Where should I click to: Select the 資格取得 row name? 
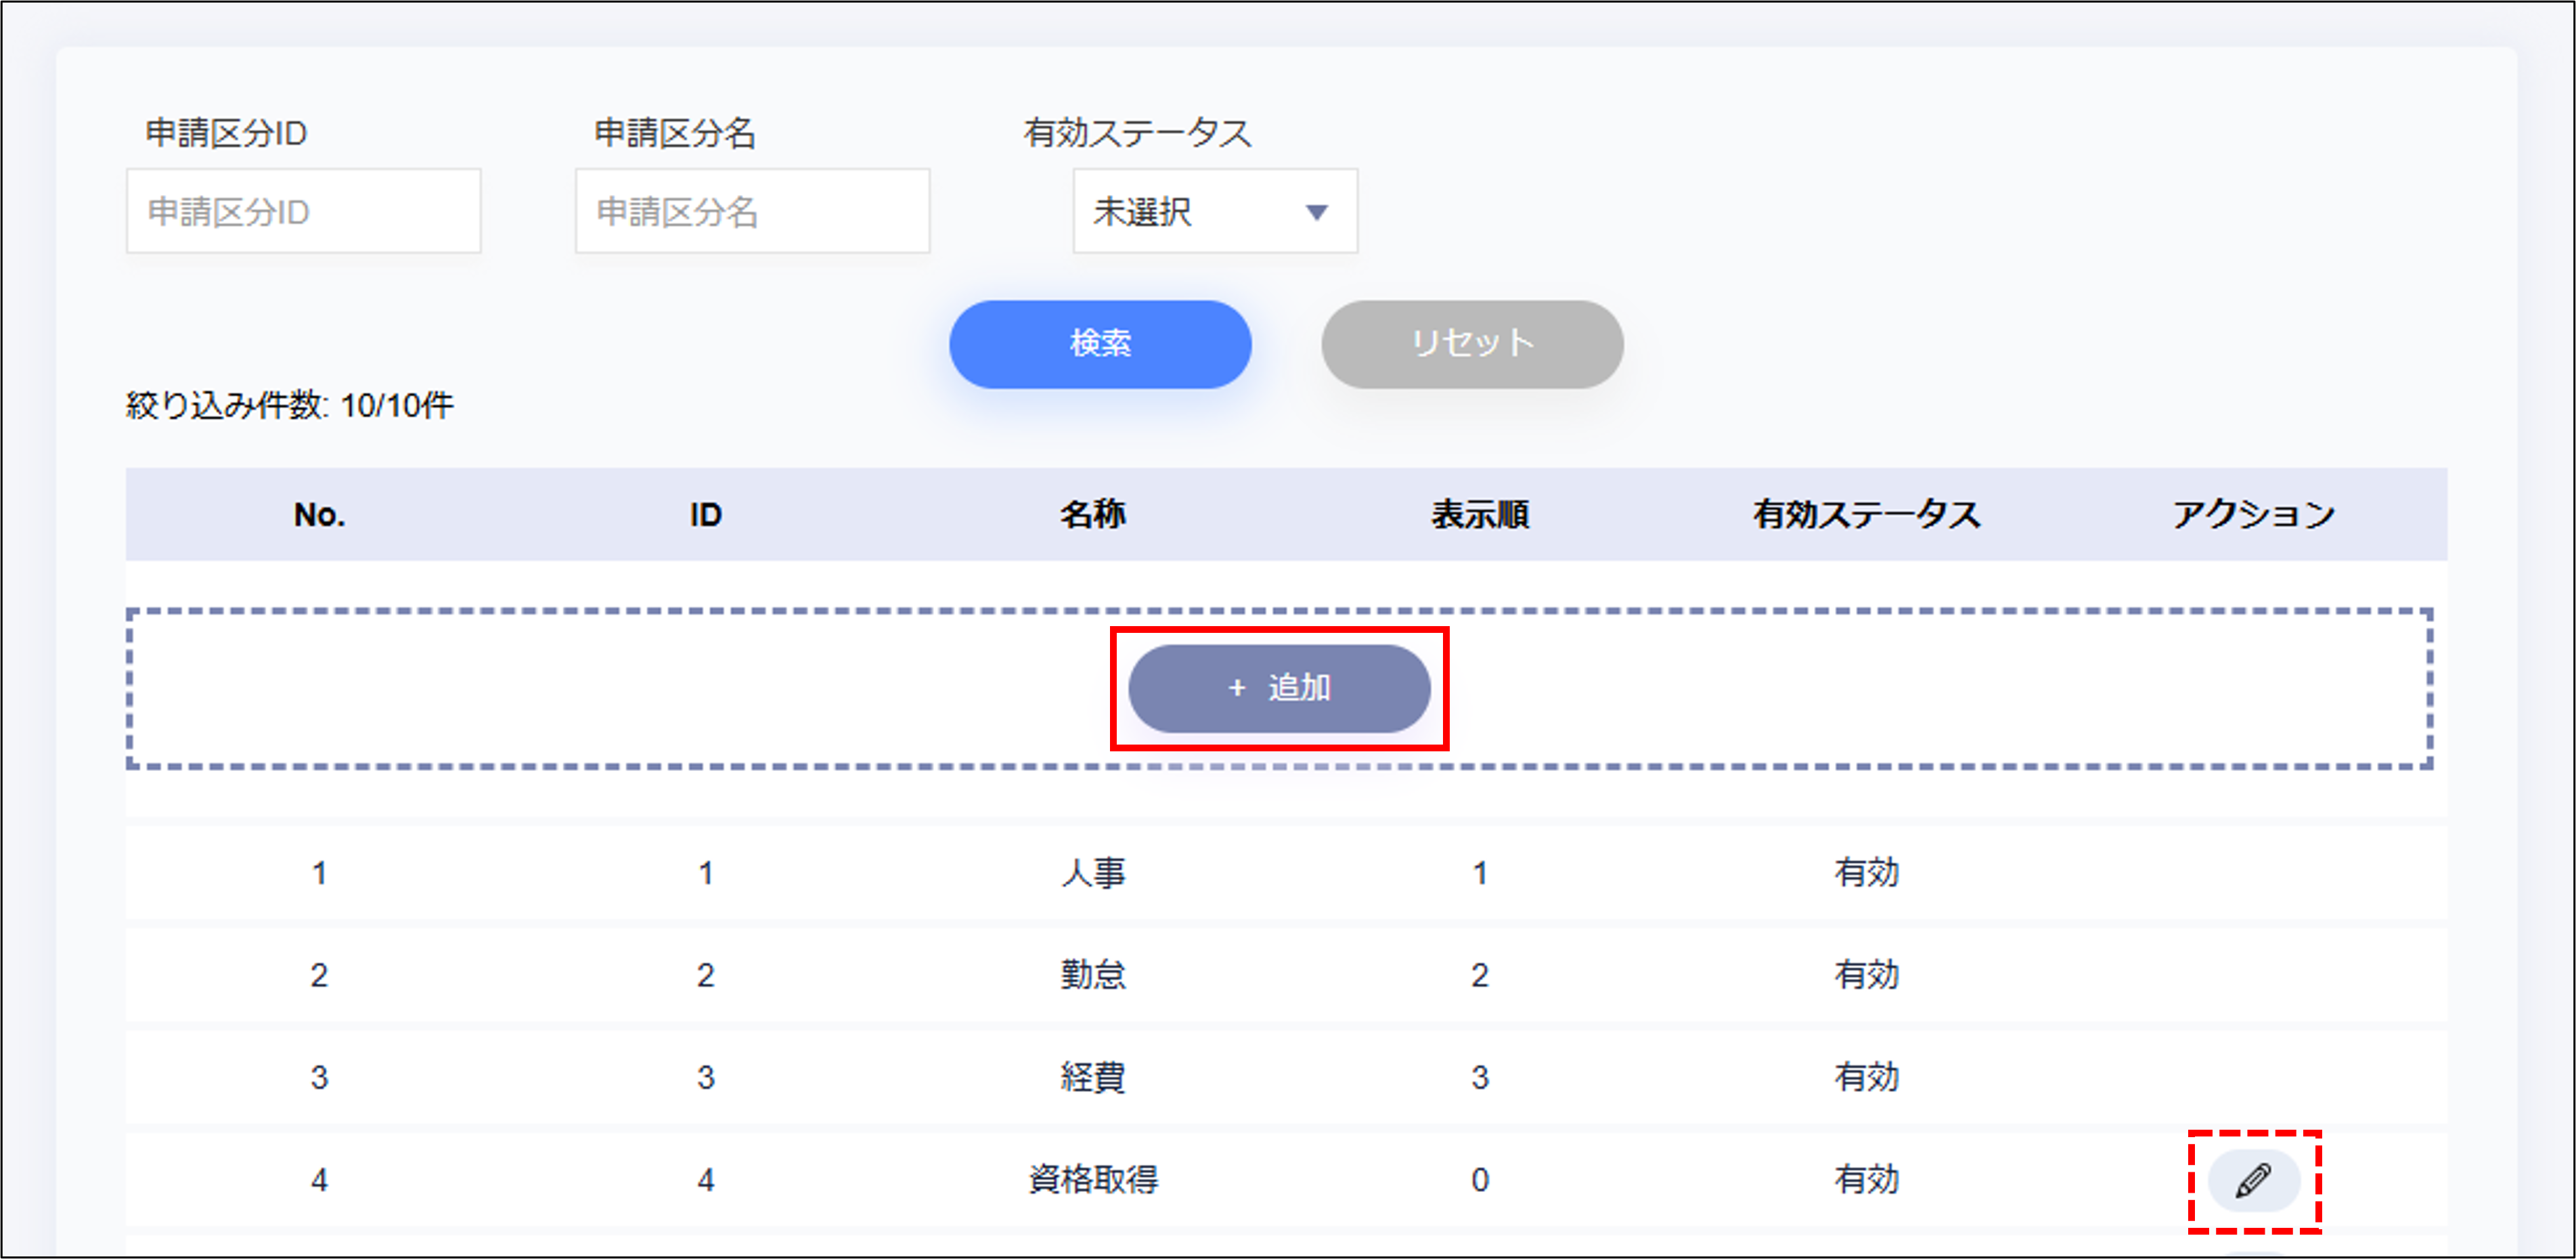[x=1092, y=1180]
